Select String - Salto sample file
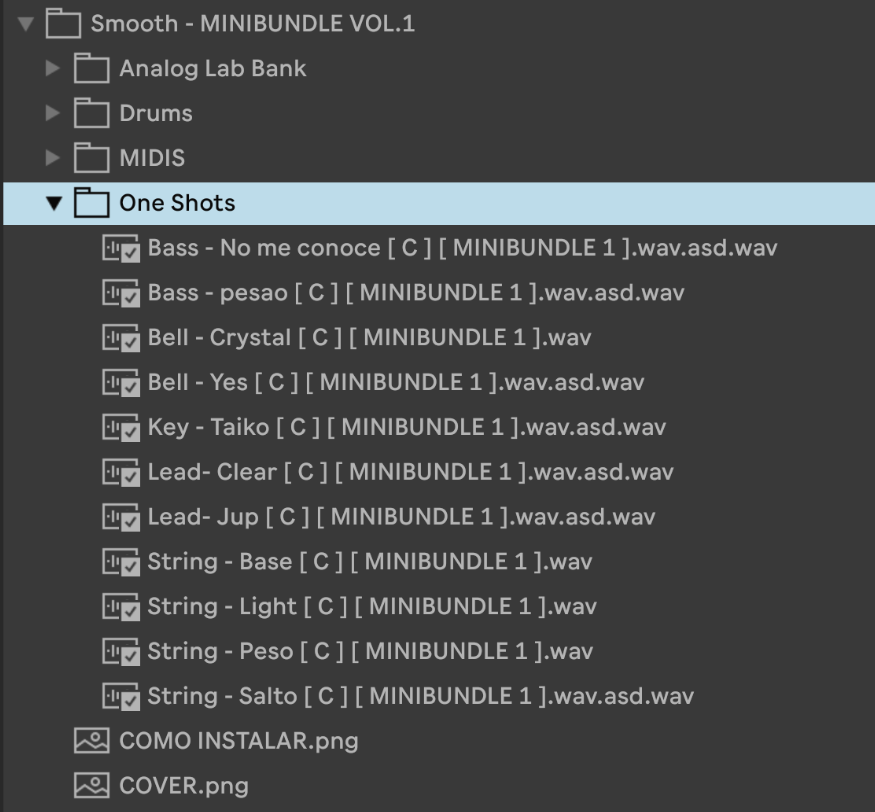The height and width of the screenshot is (812, 875). 420,696
